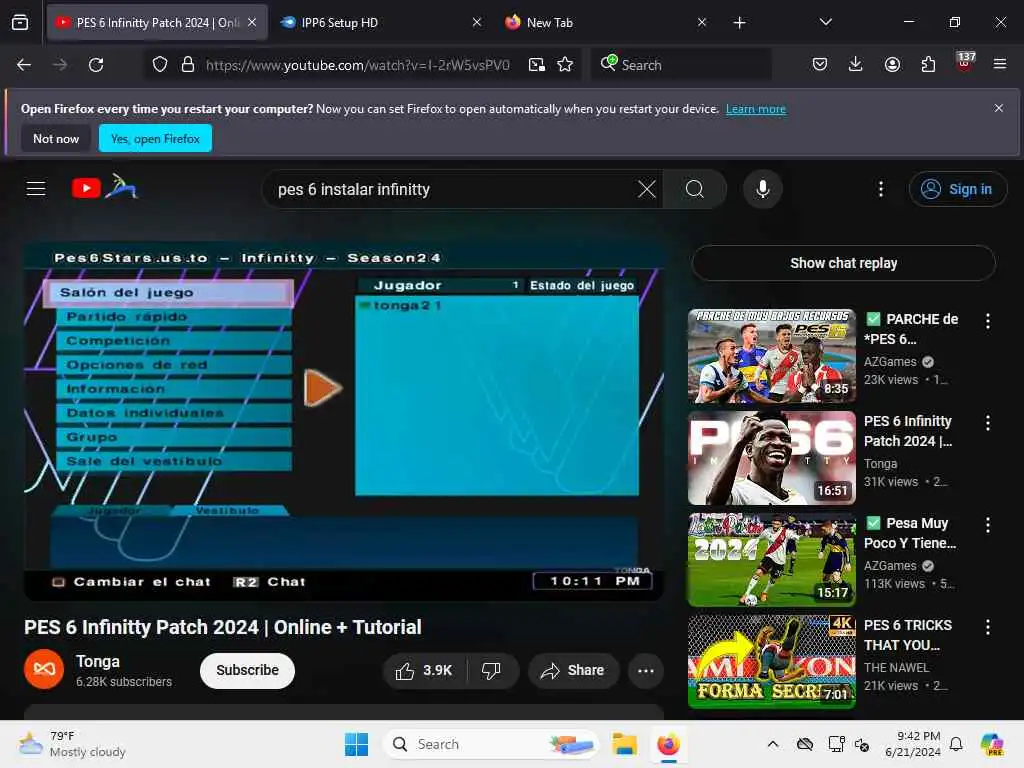Open more actions ellipsis under the video
This screenshot has width=1024, height=768.
pyautogui.click(x=646, y=671)
